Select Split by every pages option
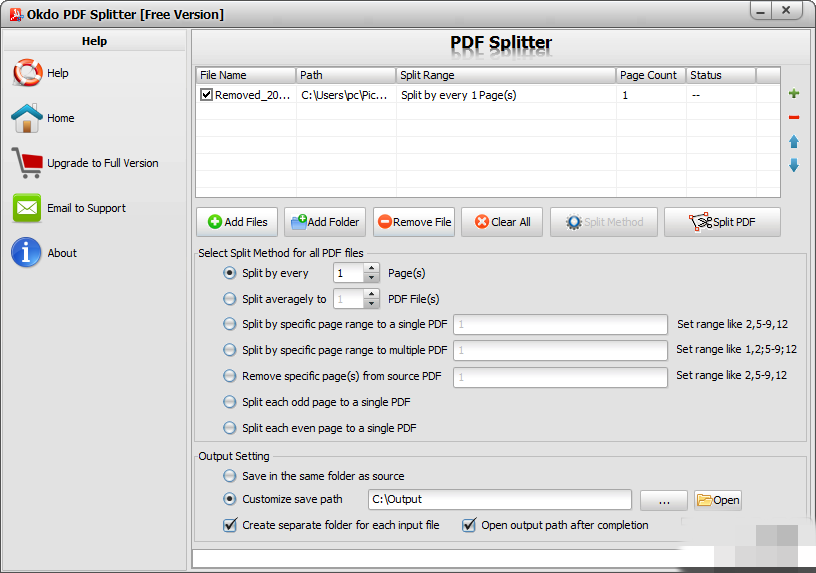 coord(230,273)
